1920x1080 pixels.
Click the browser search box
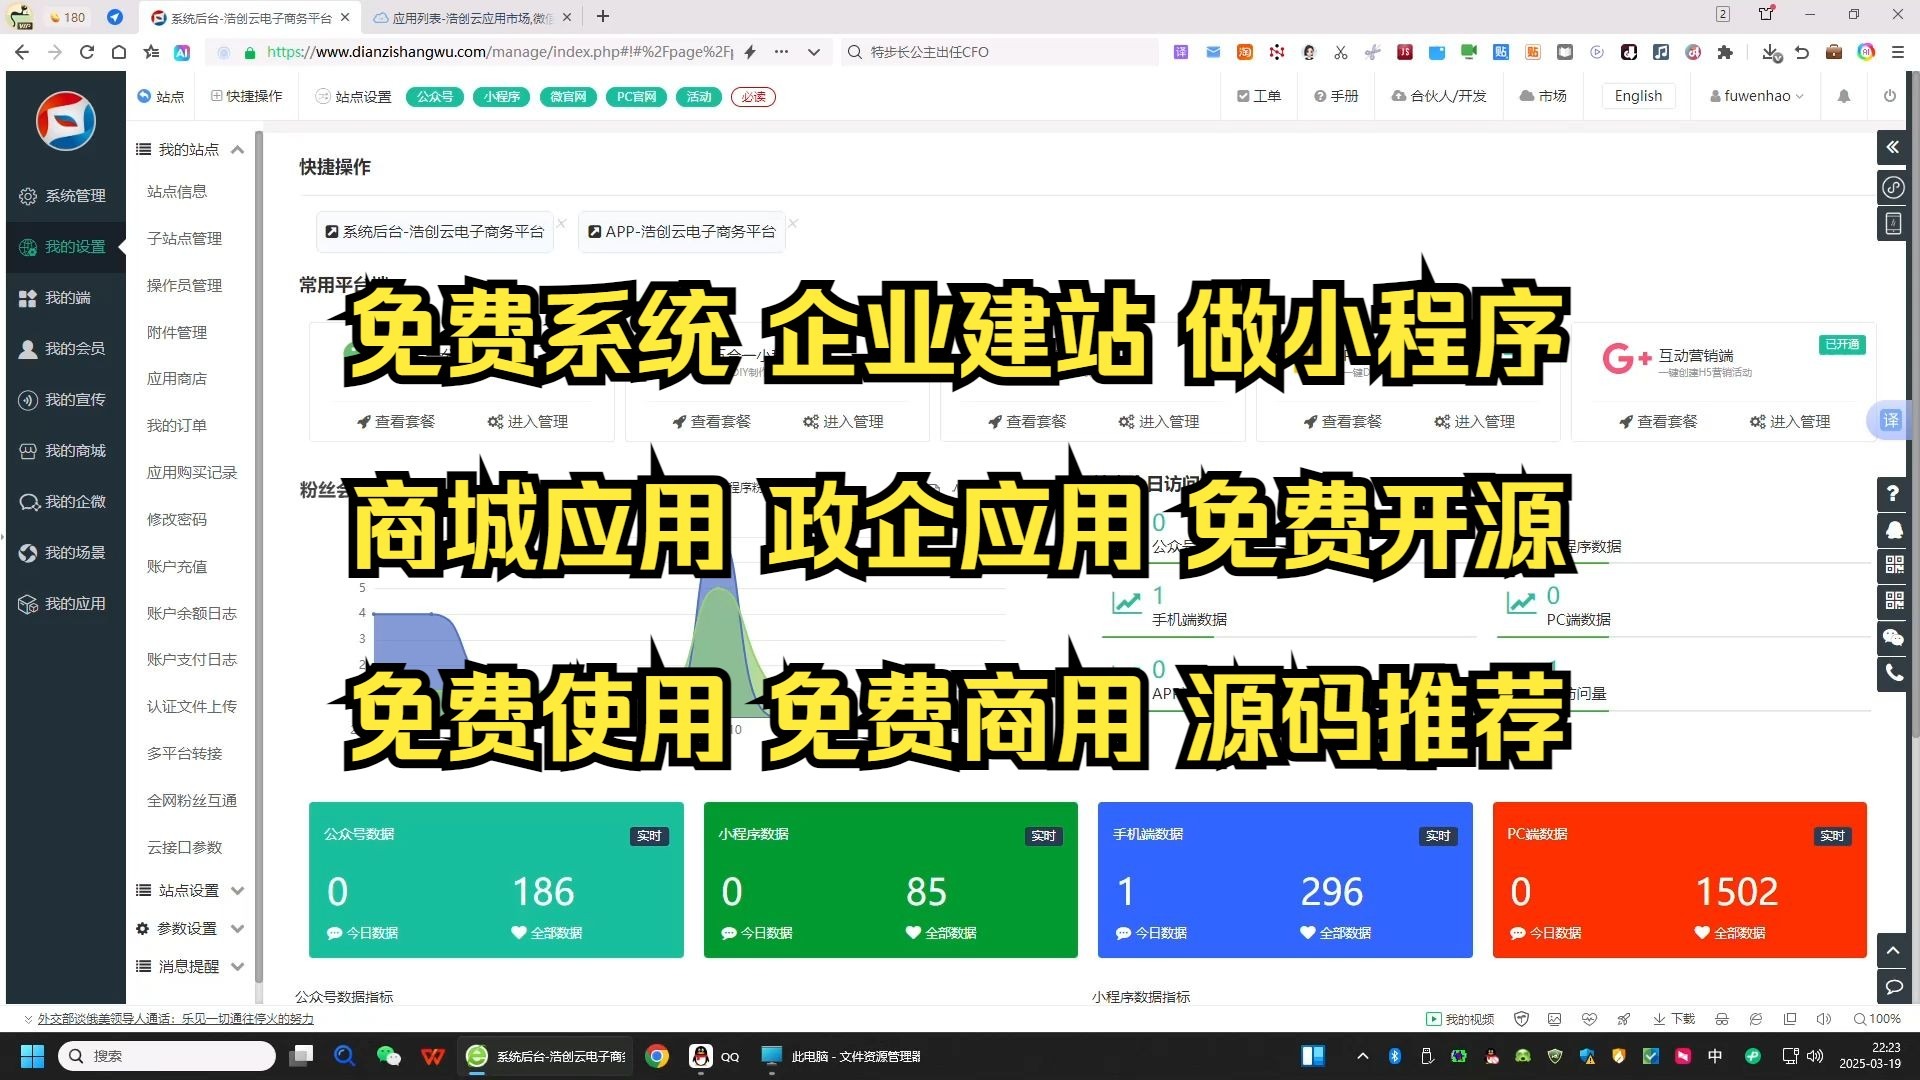click(1000, 52)
